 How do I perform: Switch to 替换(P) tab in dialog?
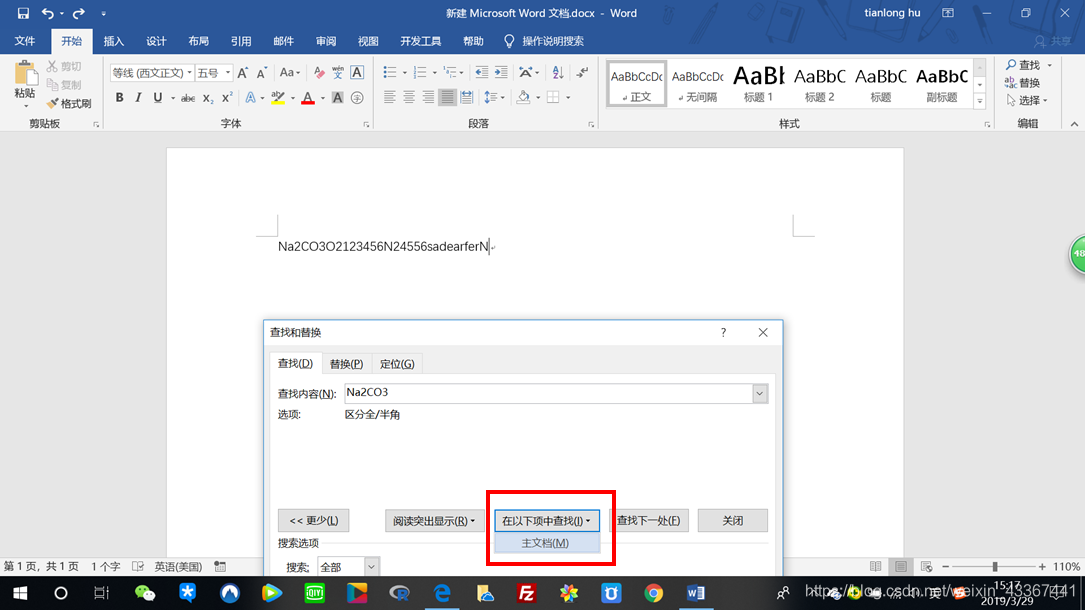(x=346, y=364)
